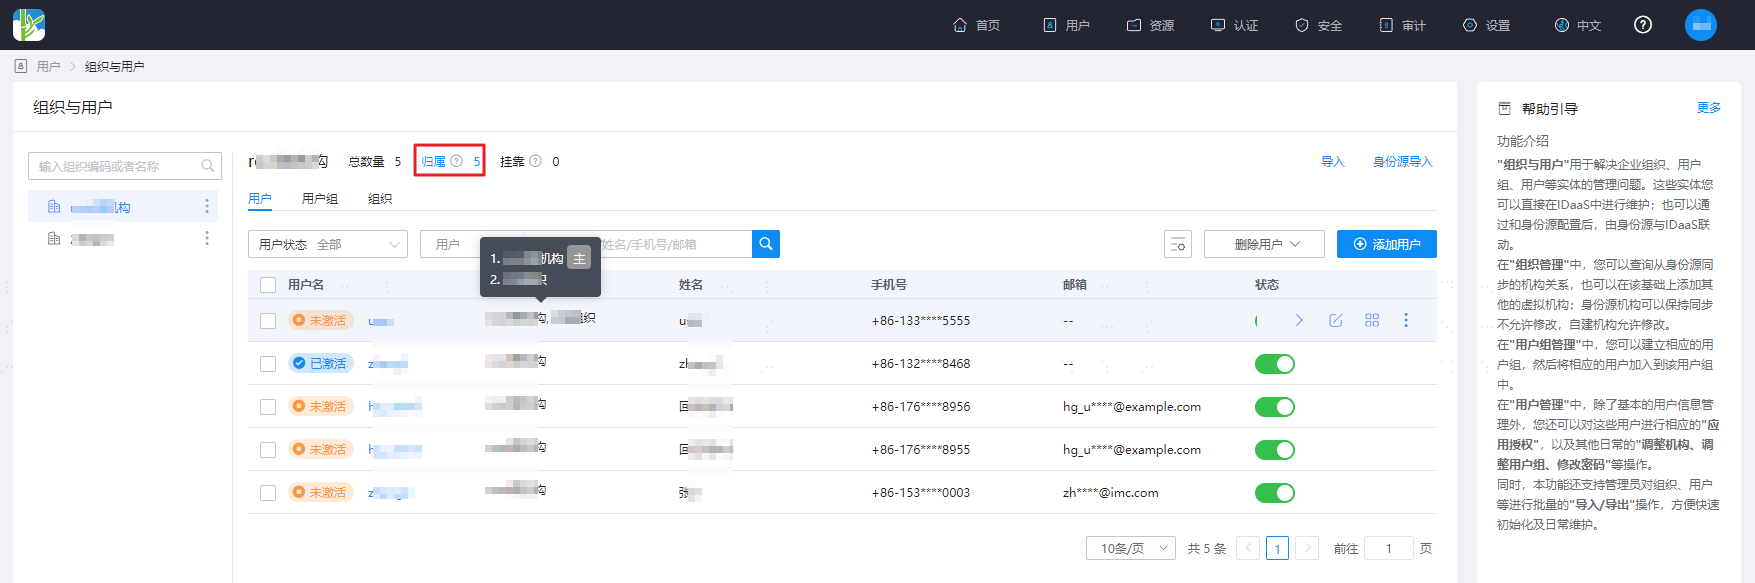
Task: Check the select-all checkbox in table header
Action: (268, 285)
